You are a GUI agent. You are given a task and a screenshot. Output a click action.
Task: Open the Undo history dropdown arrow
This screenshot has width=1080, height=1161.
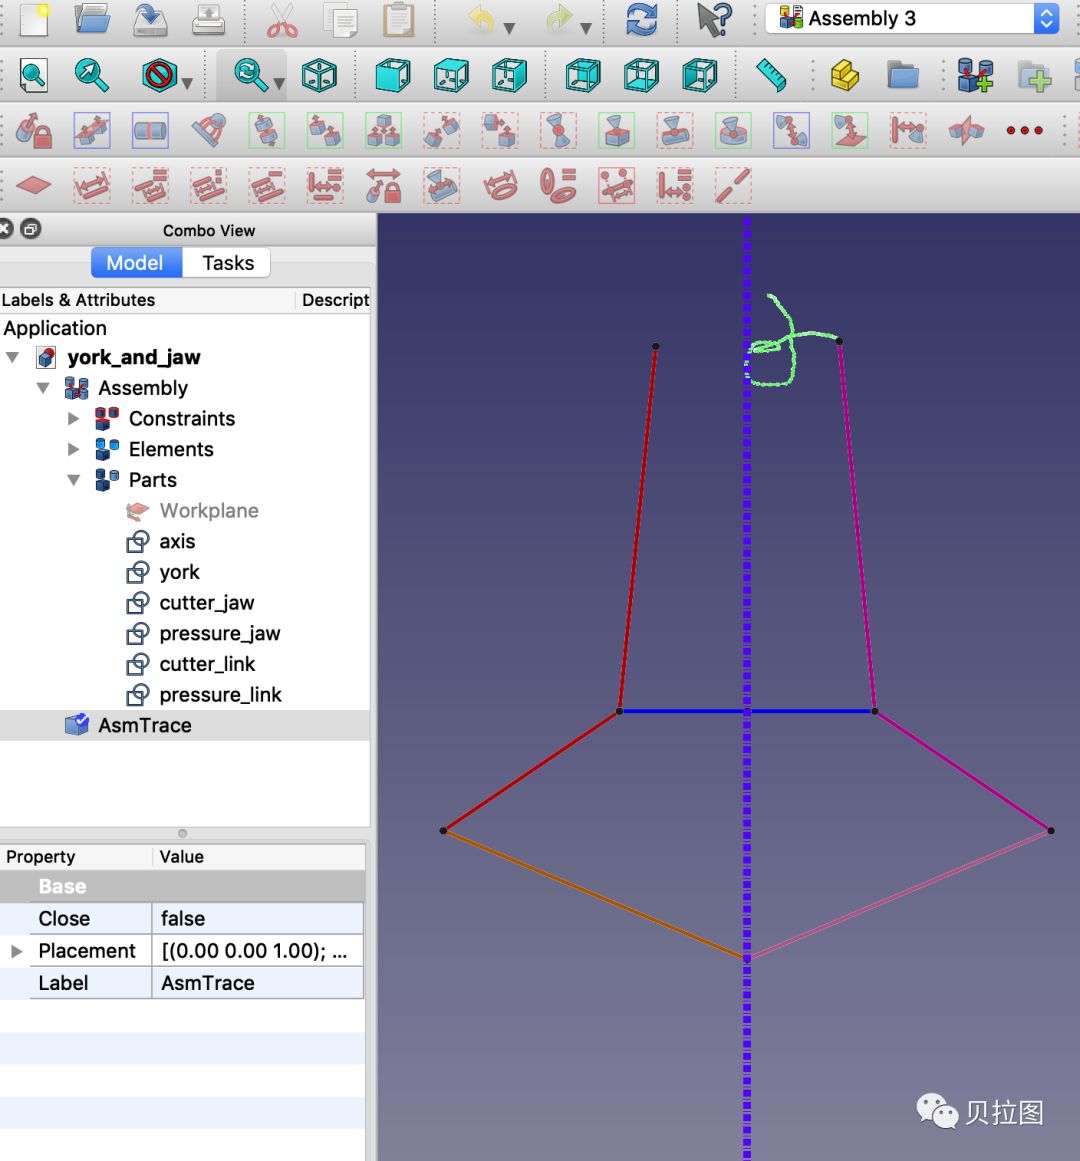click(509, 28)
